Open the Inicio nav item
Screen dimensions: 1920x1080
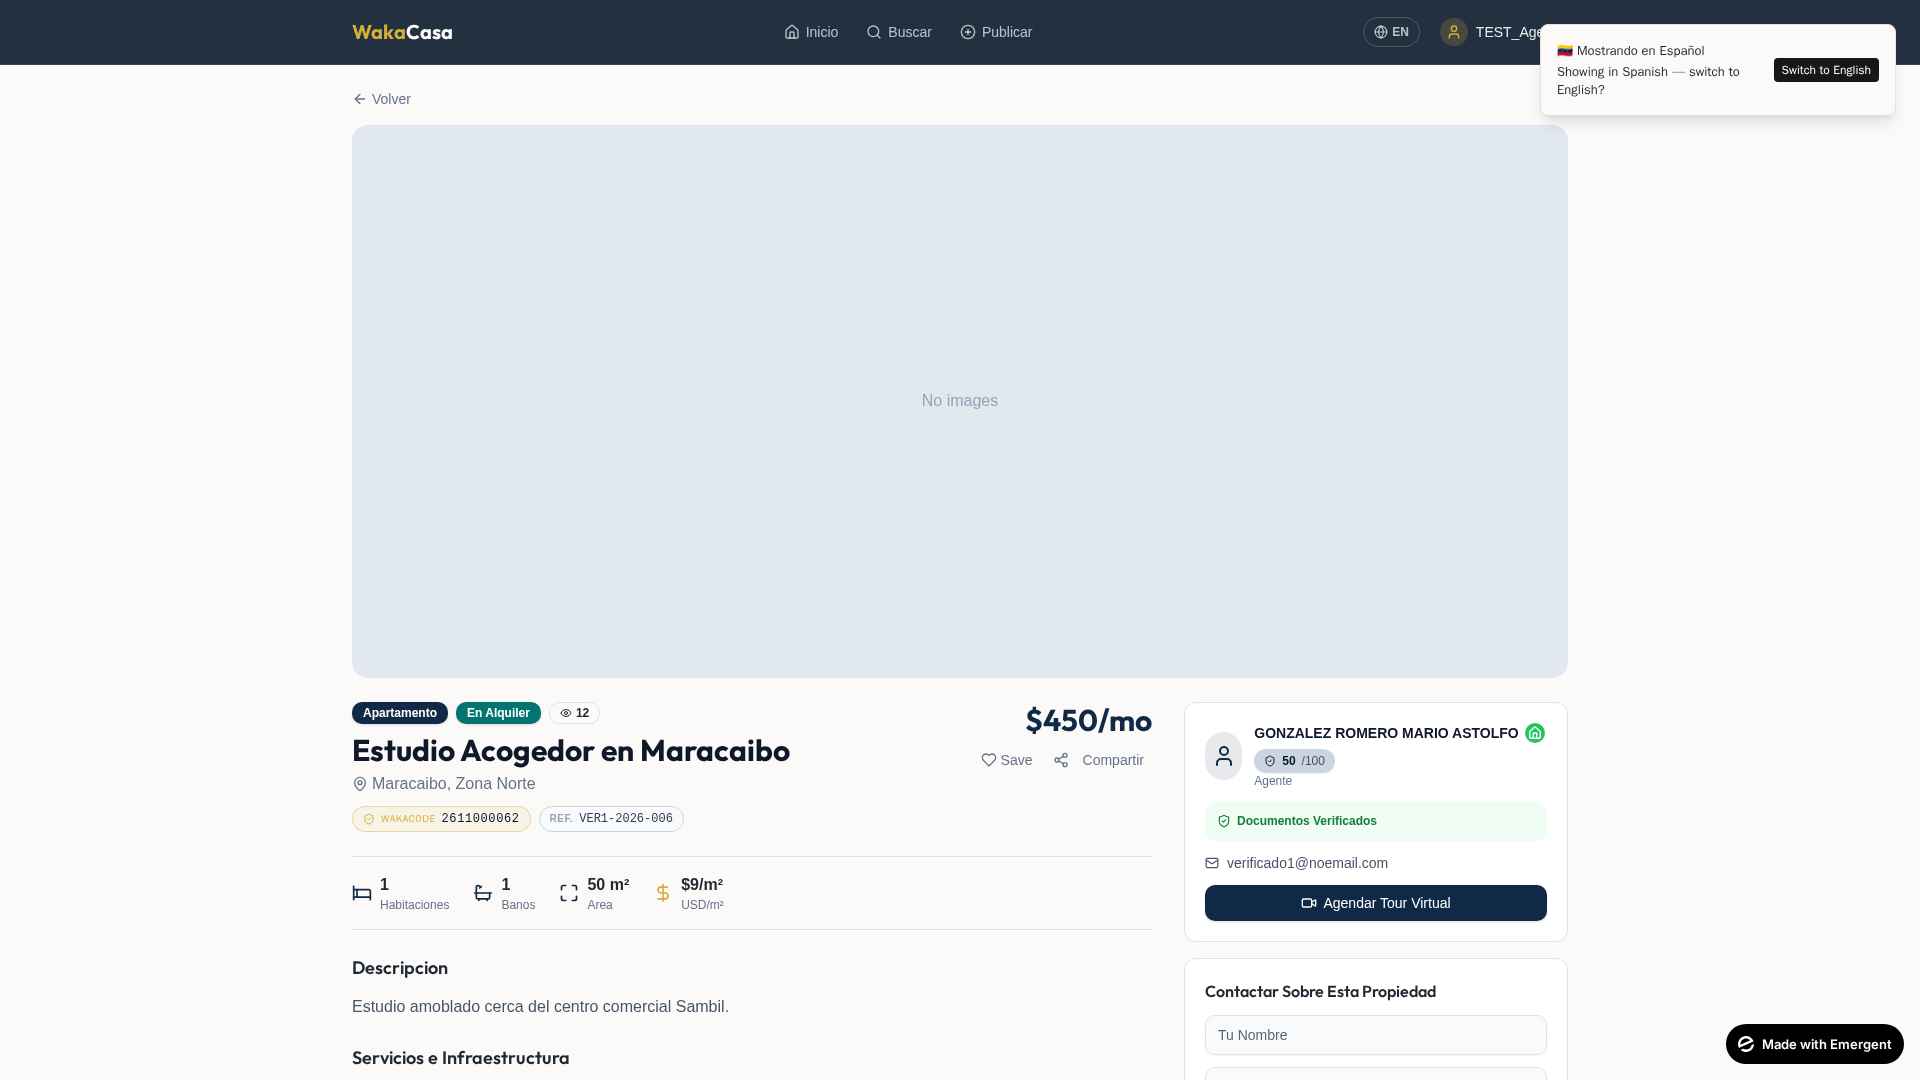pos(811,32)
